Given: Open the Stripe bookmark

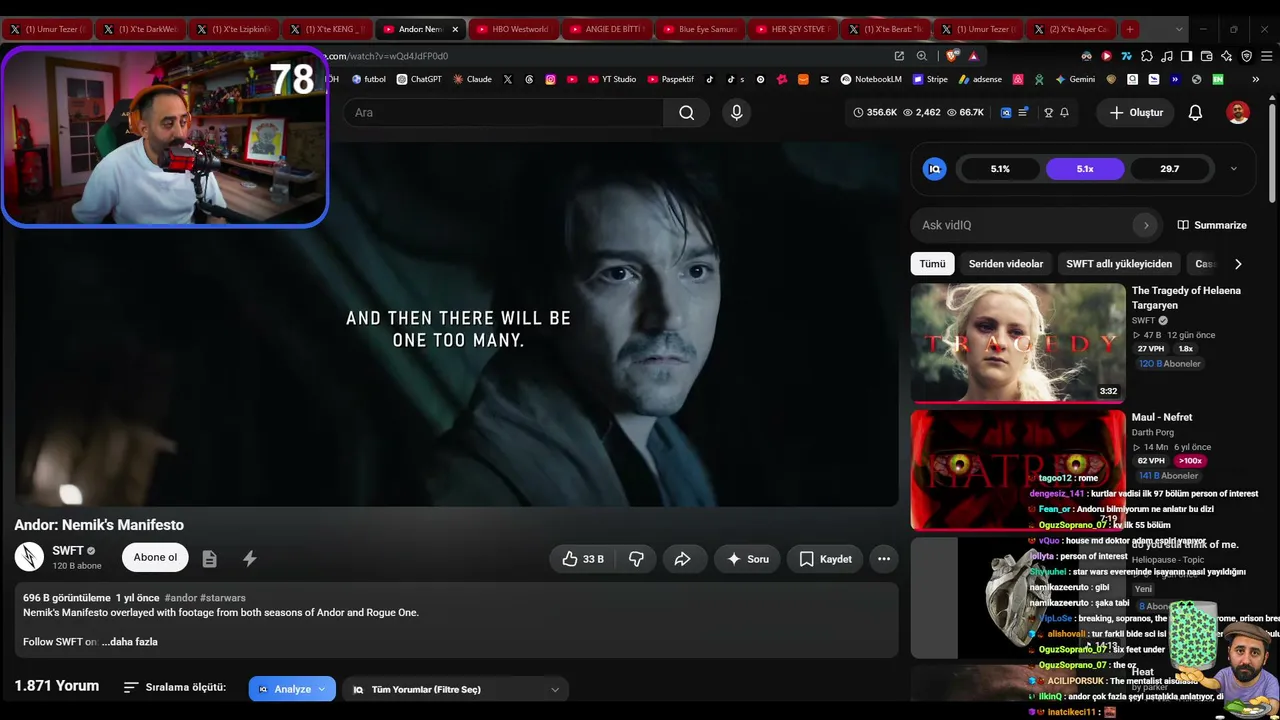Looking at the screenshot, I should pyautogui.click(x=930, y=79).
